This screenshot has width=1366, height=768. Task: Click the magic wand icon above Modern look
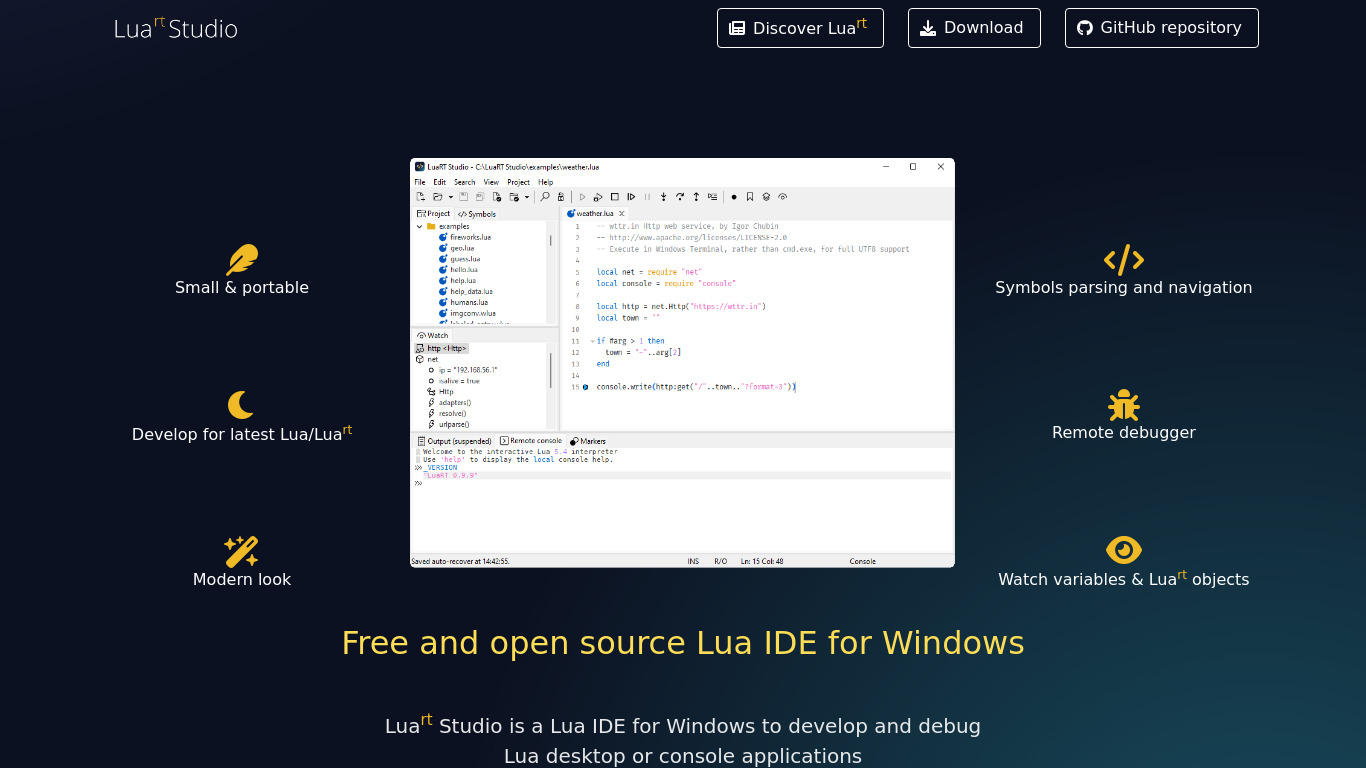coord(241,551)
